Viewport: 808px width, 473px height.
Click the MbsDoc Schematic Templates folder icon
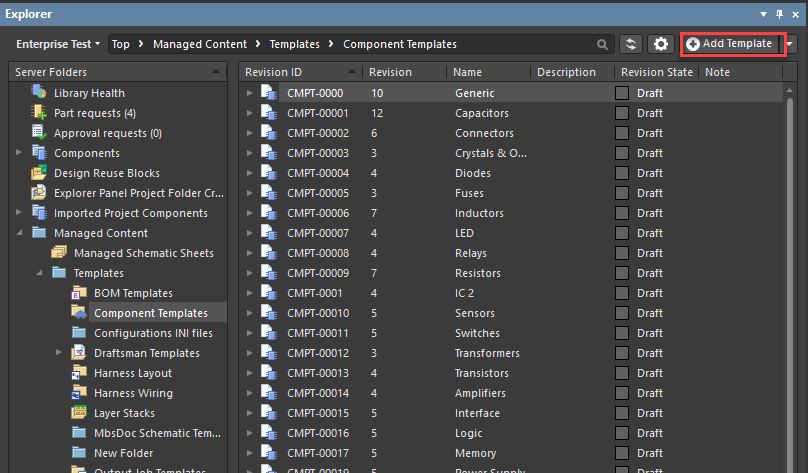coord(79,433)
